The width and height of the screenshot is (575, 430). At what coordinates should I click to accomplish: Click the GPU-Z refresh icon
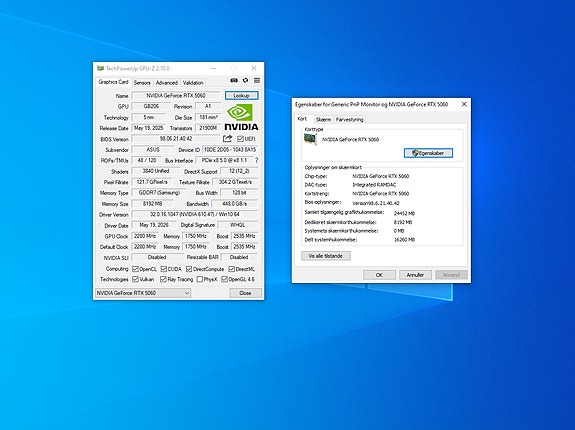tap(245, 80)
